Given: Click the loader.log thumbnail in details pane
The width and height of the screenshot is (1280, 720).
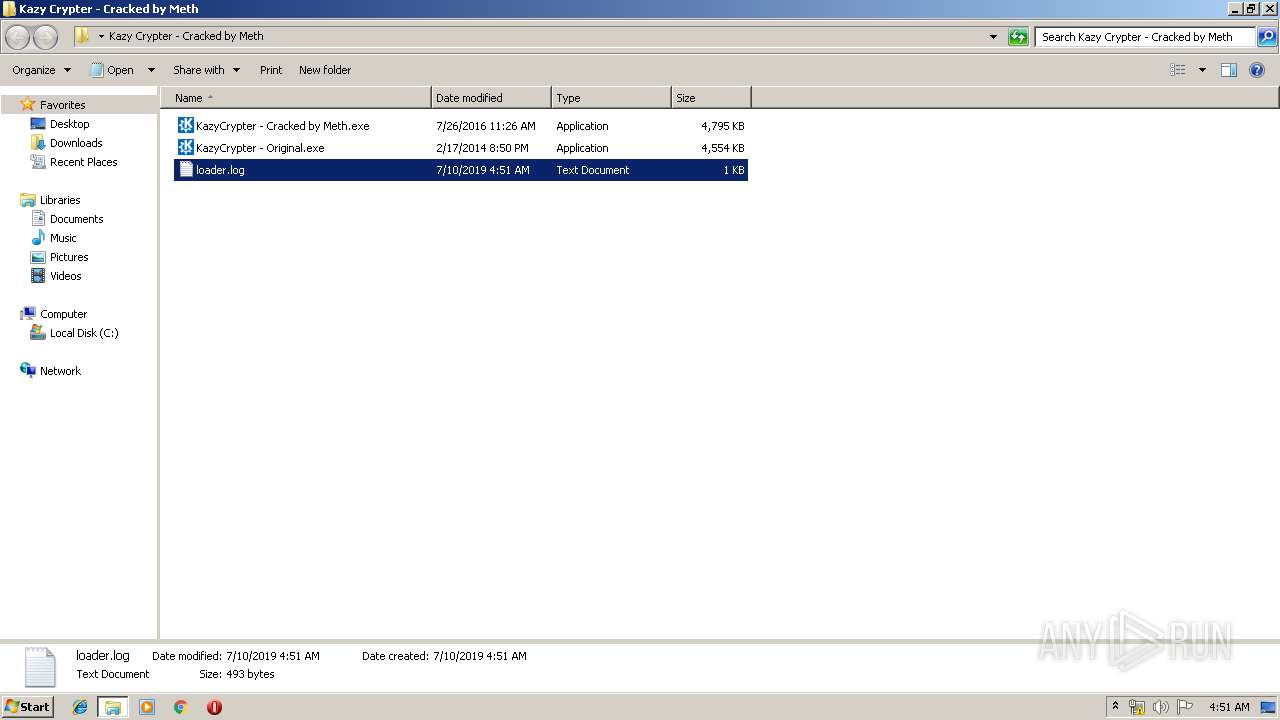Looking at the screenshot, I should pos(40,667).
